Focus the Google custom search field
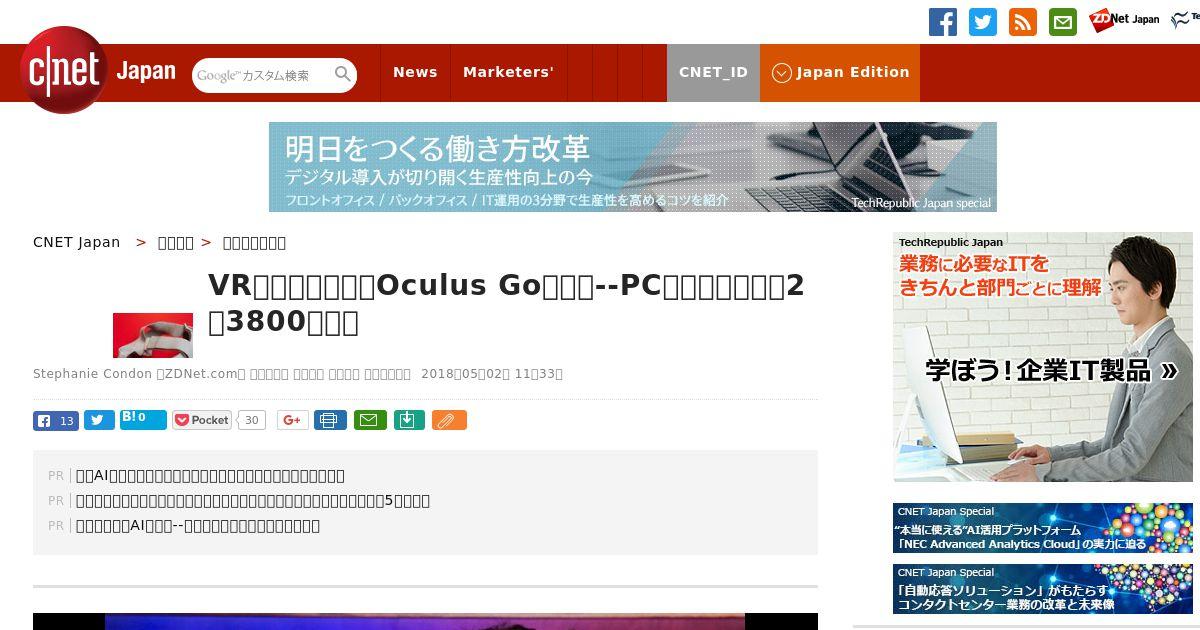The width and height of the screenshot is (1200, 630). coord(263,75)
